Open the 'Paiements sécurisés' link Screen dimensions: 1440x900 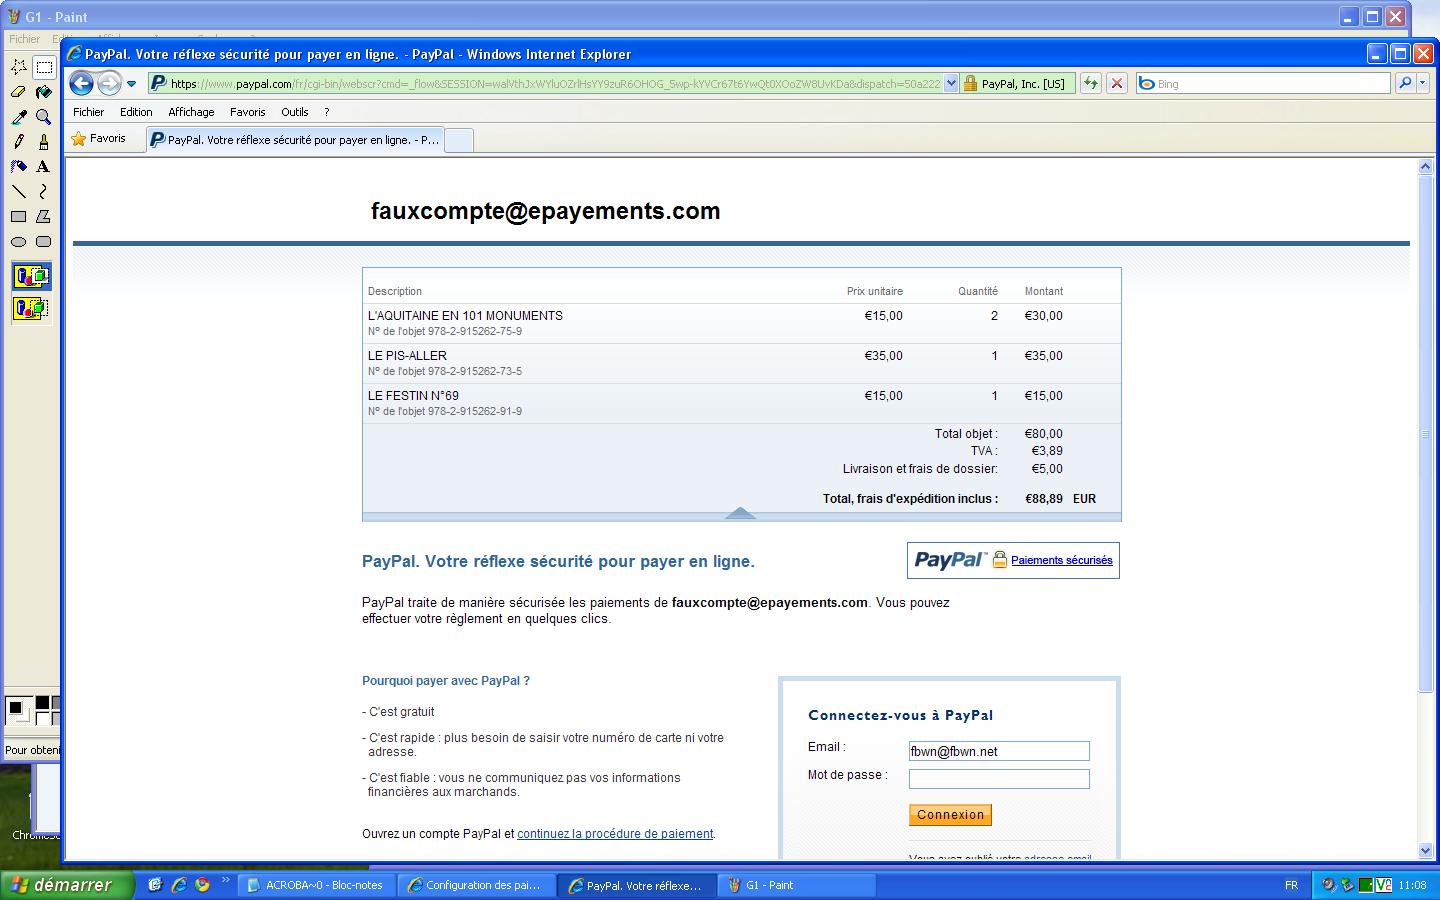point(1061,560)
